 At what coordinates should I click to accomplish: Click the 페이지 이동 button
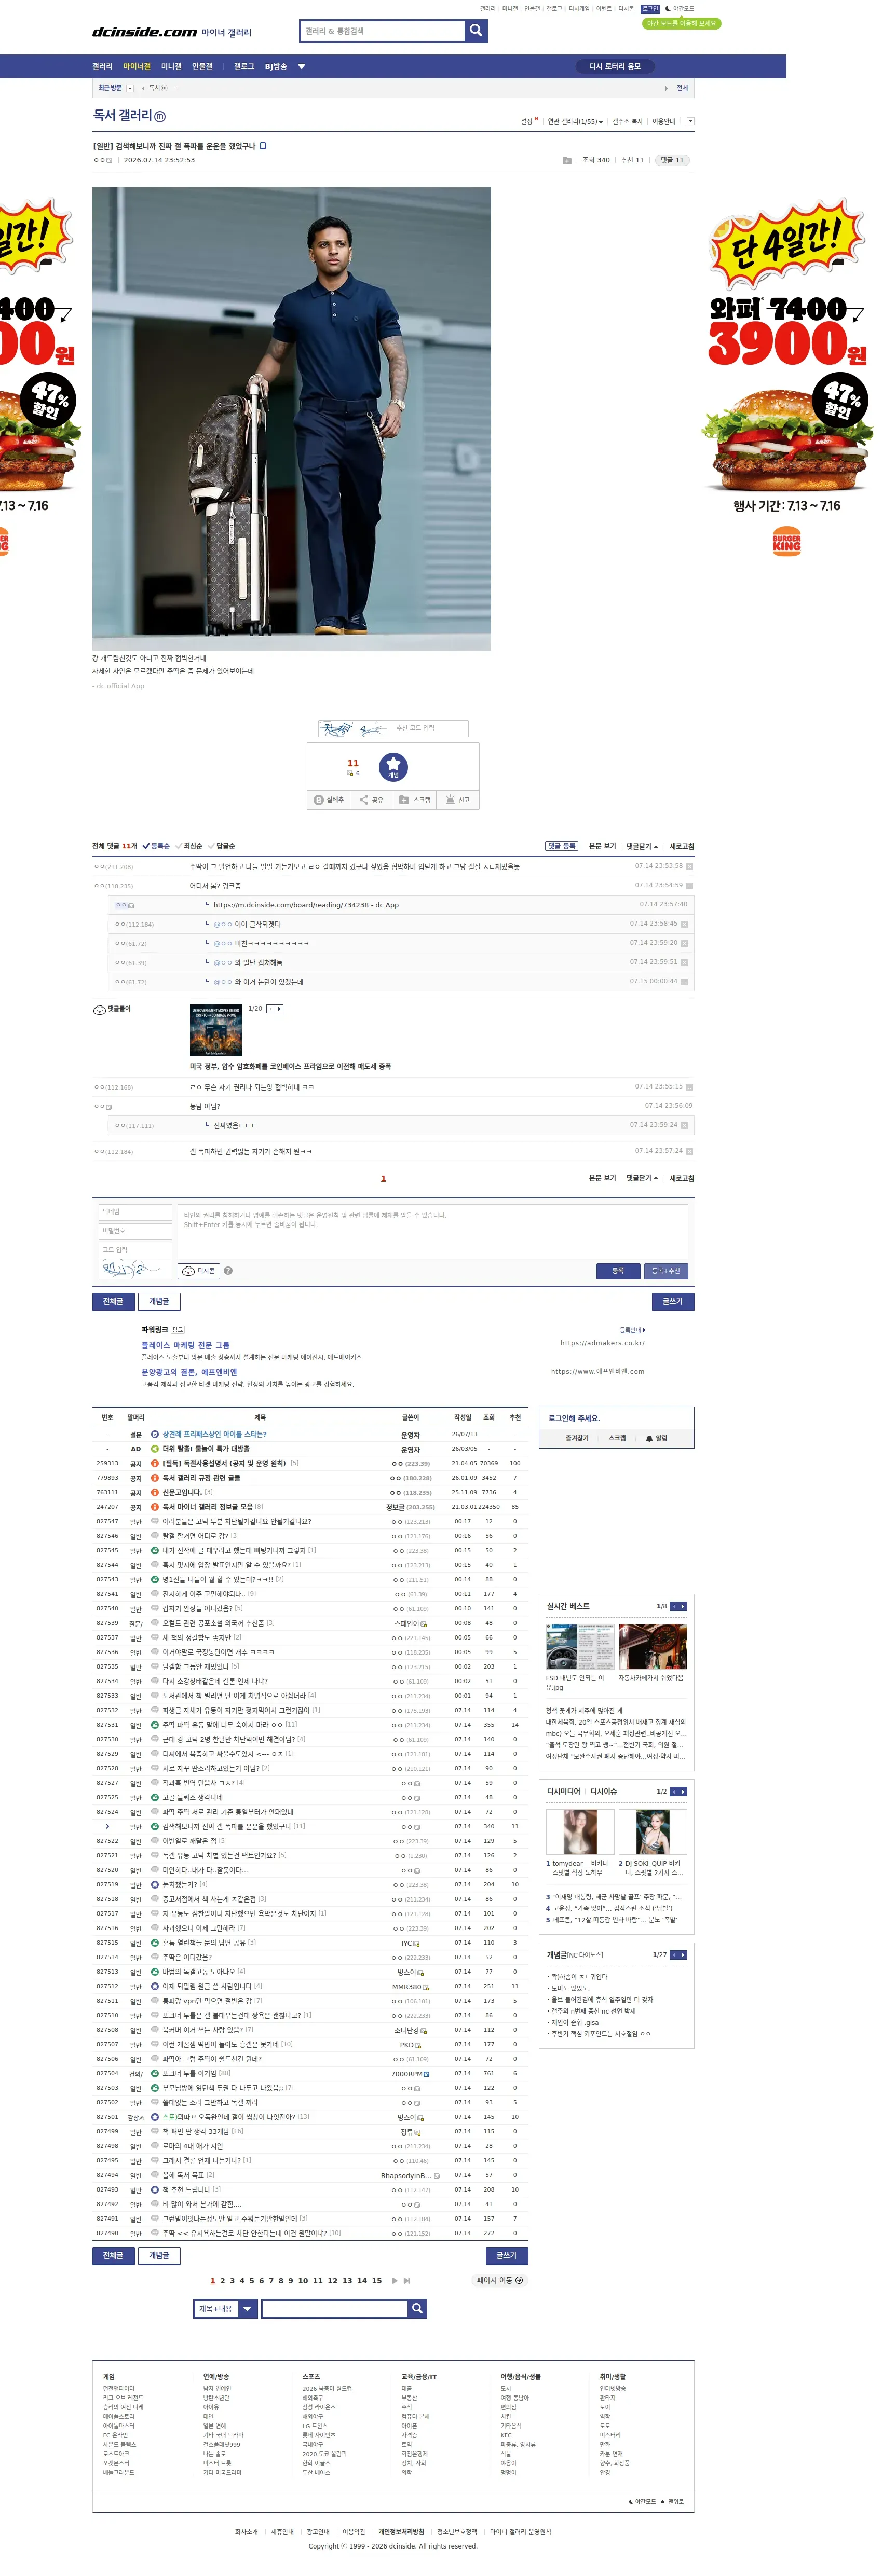pos(500,2281)
